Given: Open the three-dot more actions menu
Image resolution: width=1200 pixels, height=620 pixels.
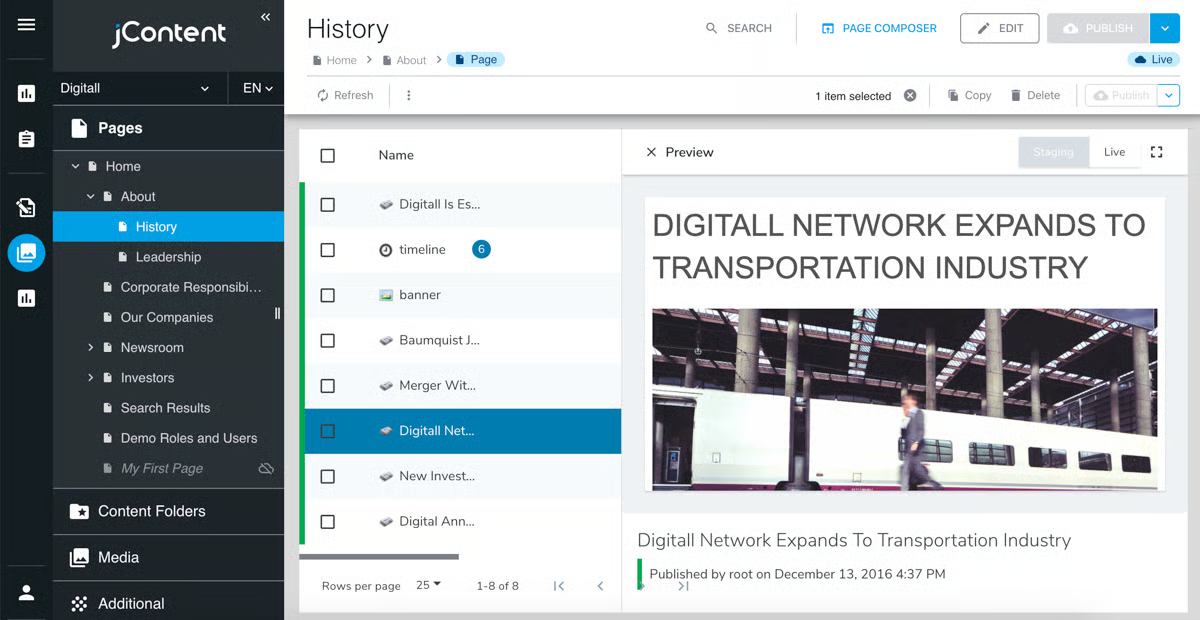Looking at the screenshot, I should (408, 96).
